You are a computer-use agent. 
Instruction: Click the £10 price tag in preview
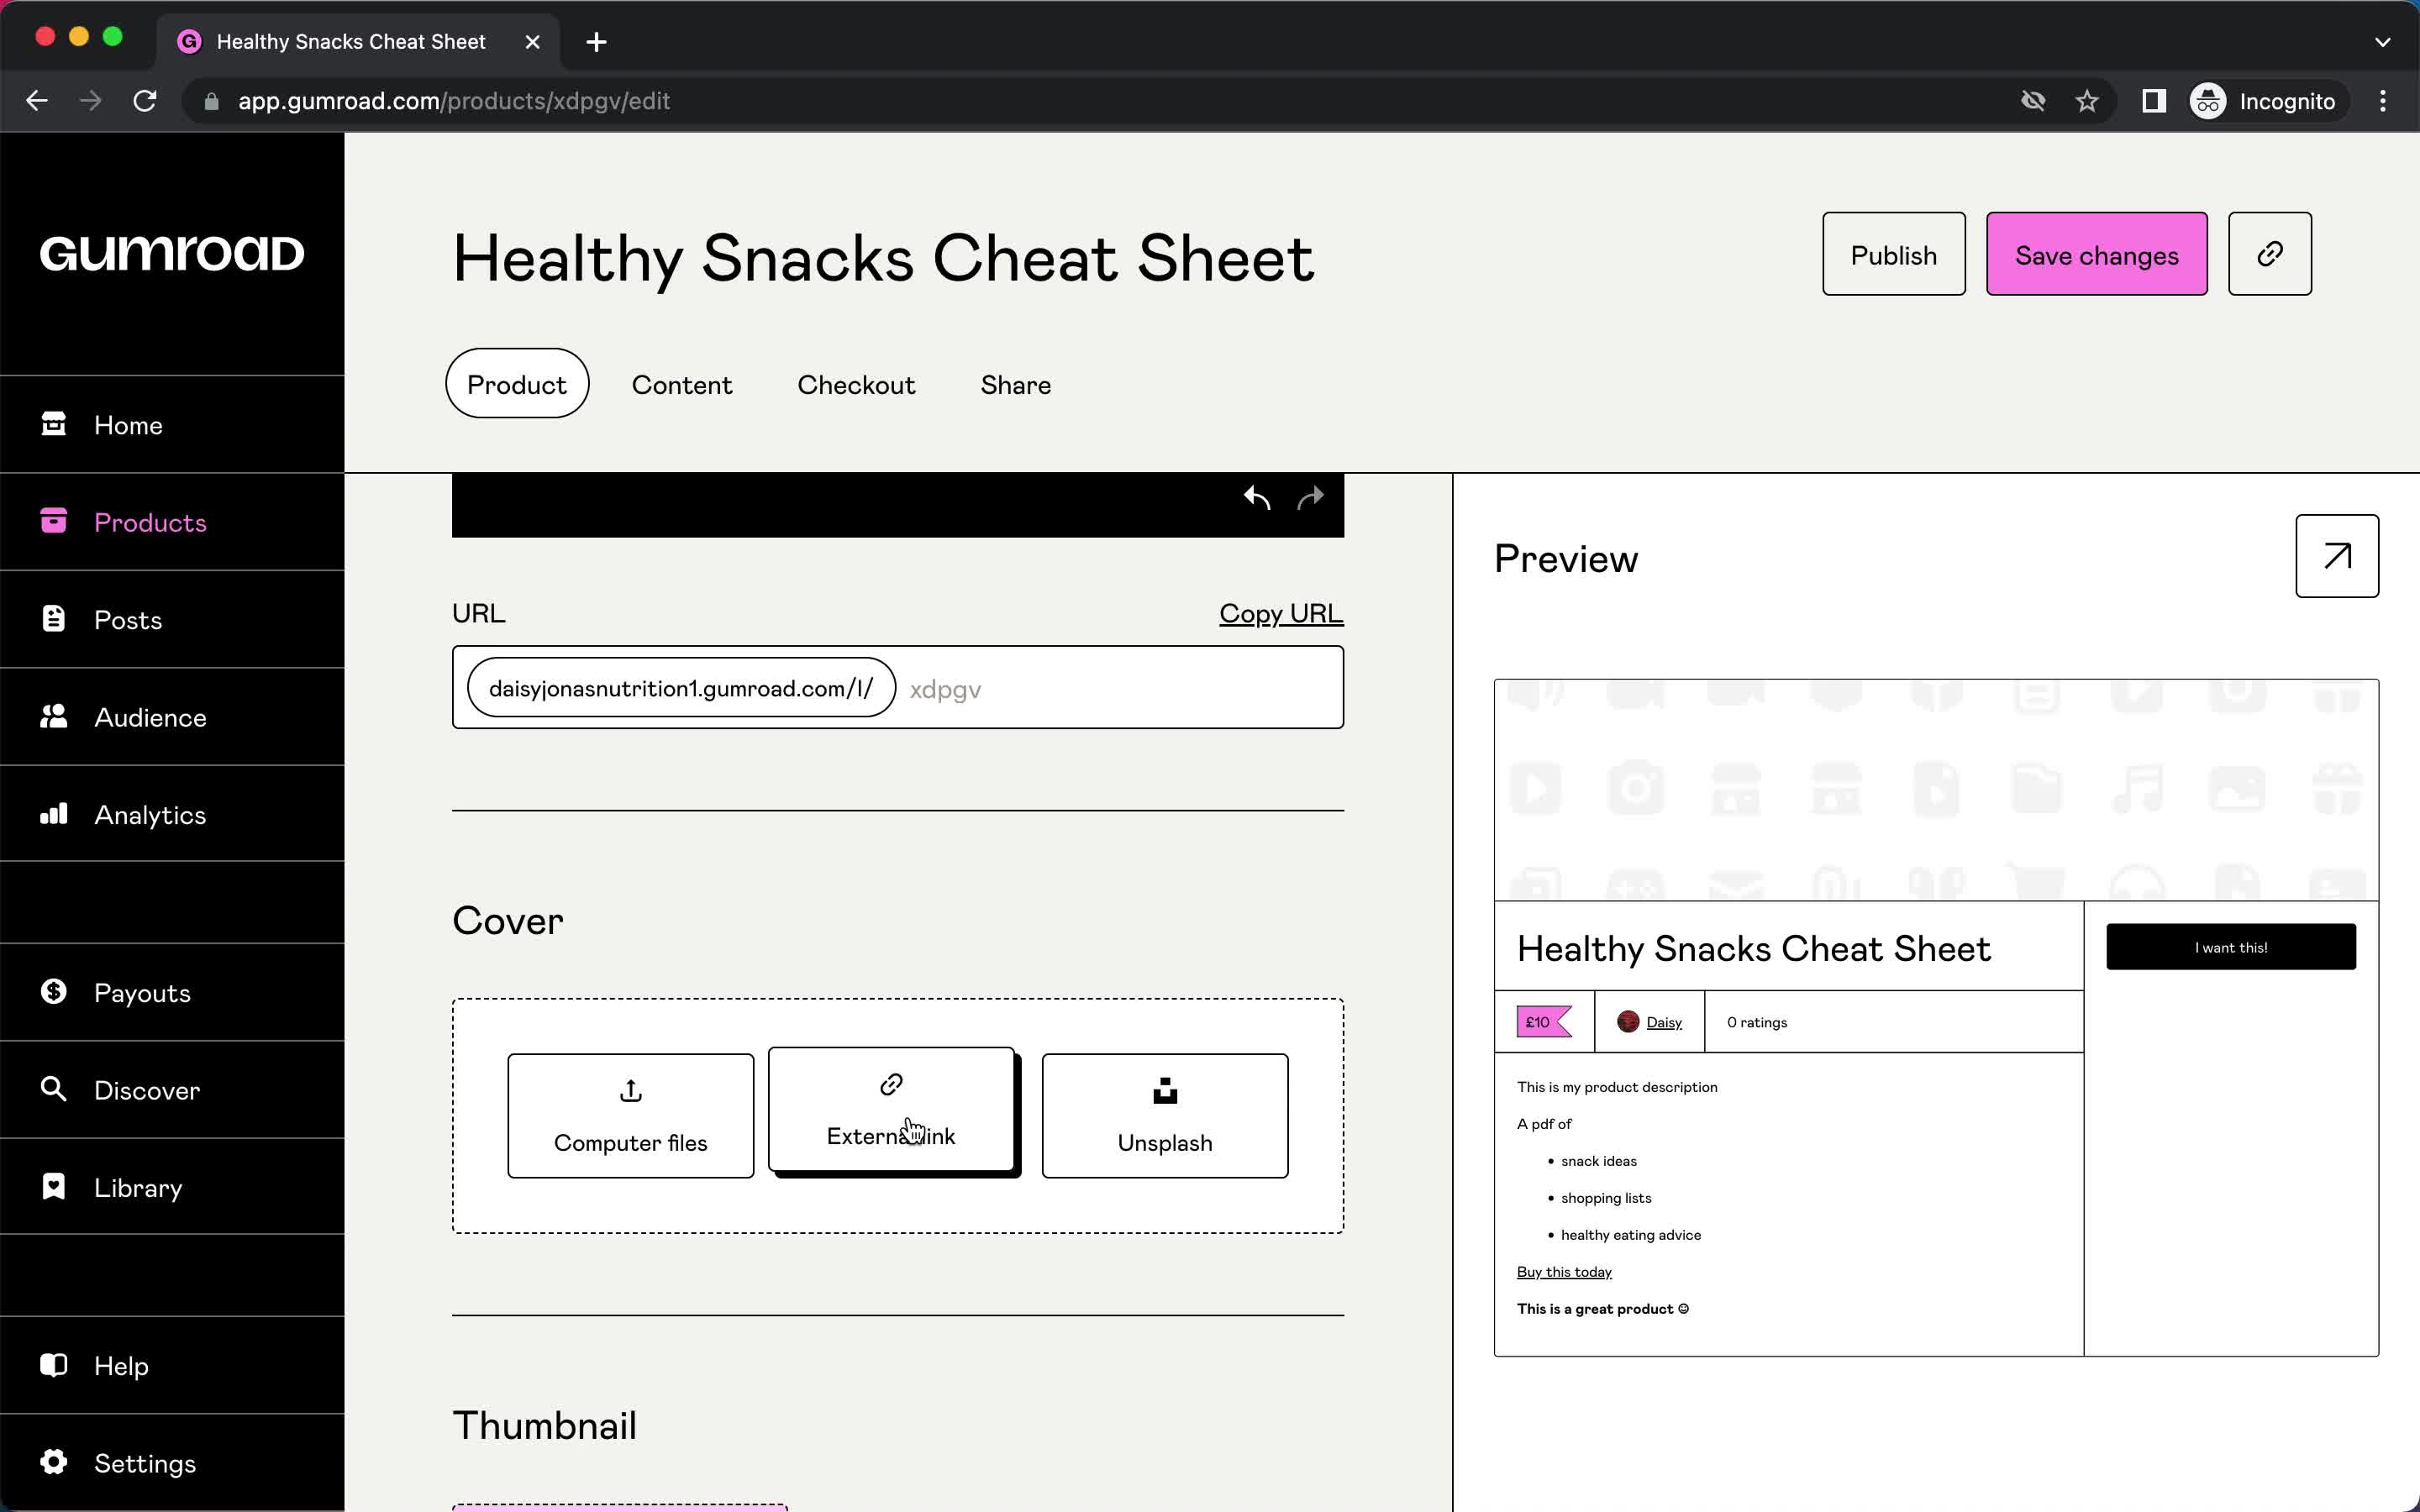[x=1544, y=1022]
